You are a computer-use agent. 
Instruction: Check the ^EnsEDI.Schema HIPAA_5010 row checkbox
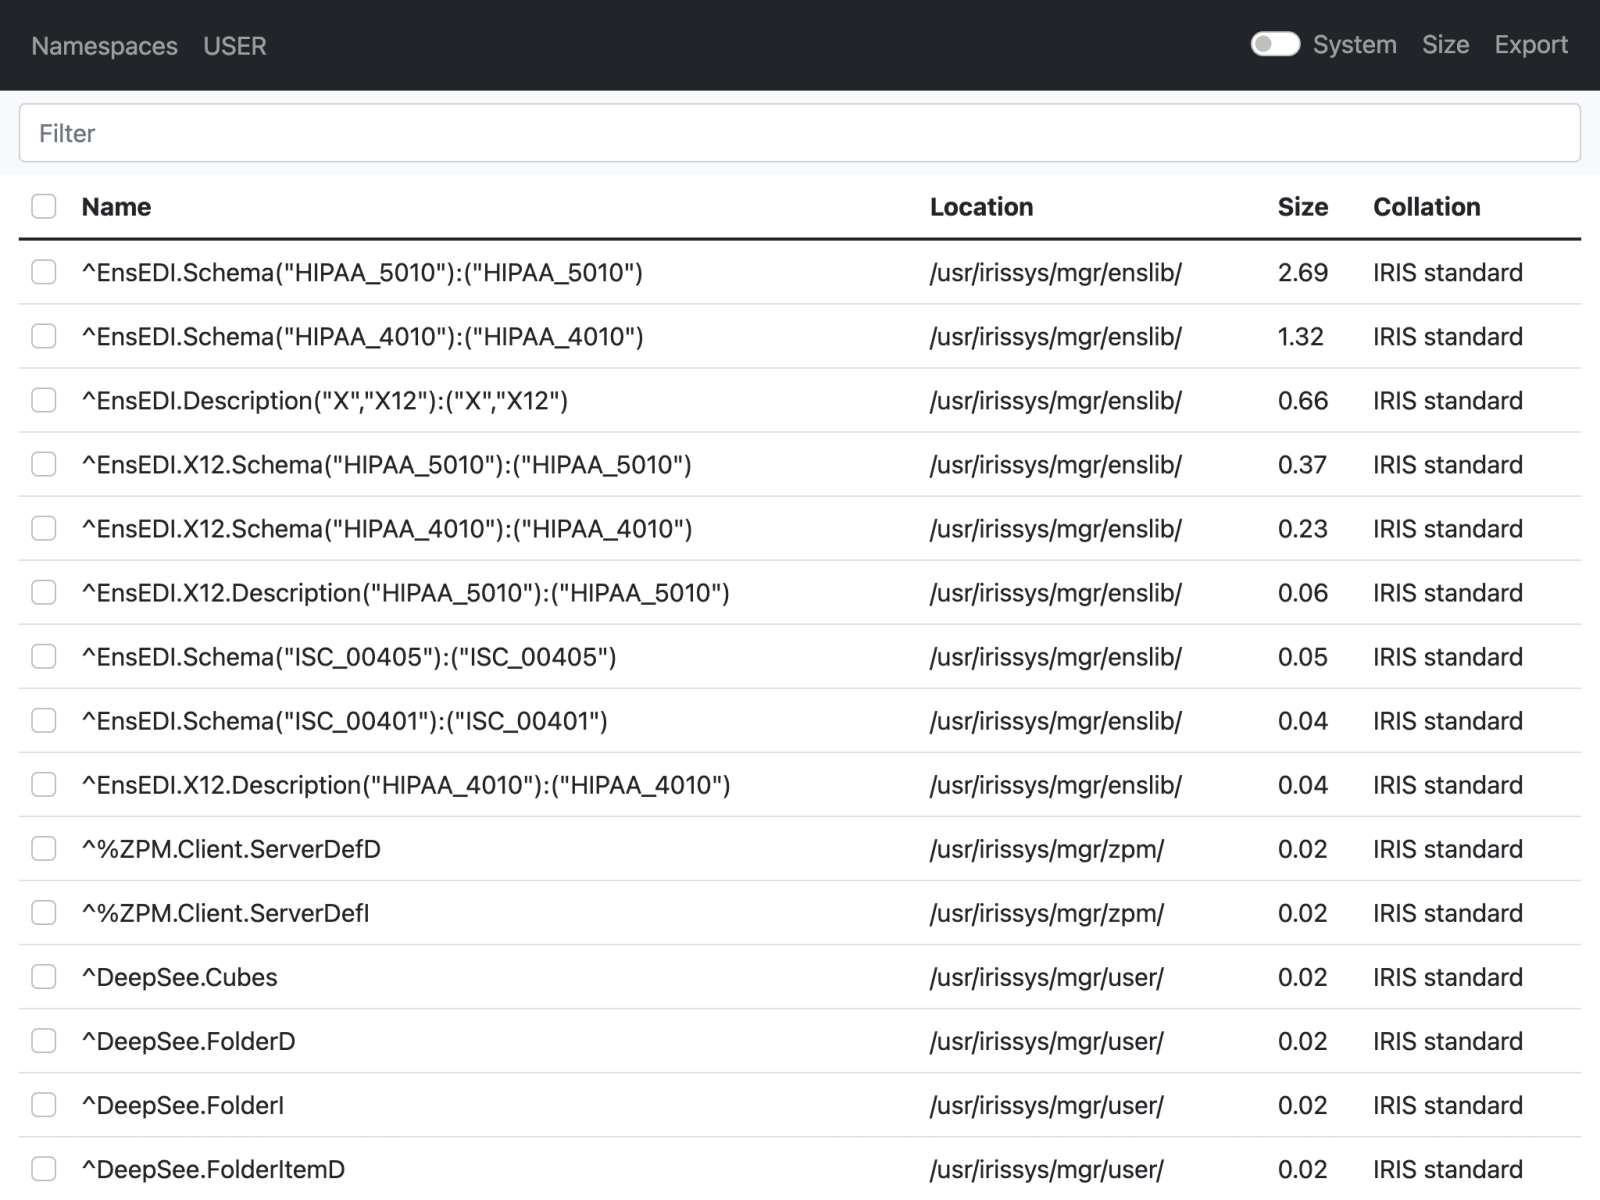(x=44, y=272)
